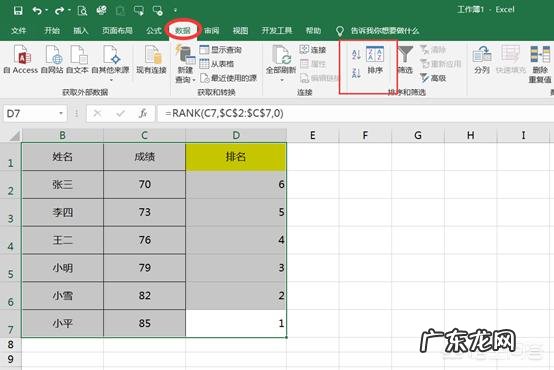Switch to the 审阅 ribbon tab
Viewport: 554px width, 370px height.
(212, 31)
